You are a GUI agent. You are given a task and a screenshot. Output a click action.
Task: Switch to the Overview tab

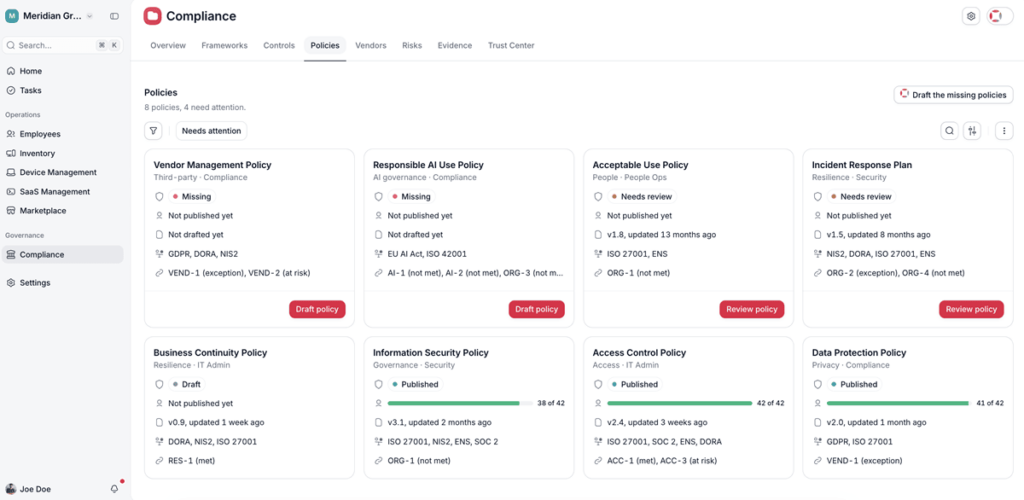click(x=168, y=46)
